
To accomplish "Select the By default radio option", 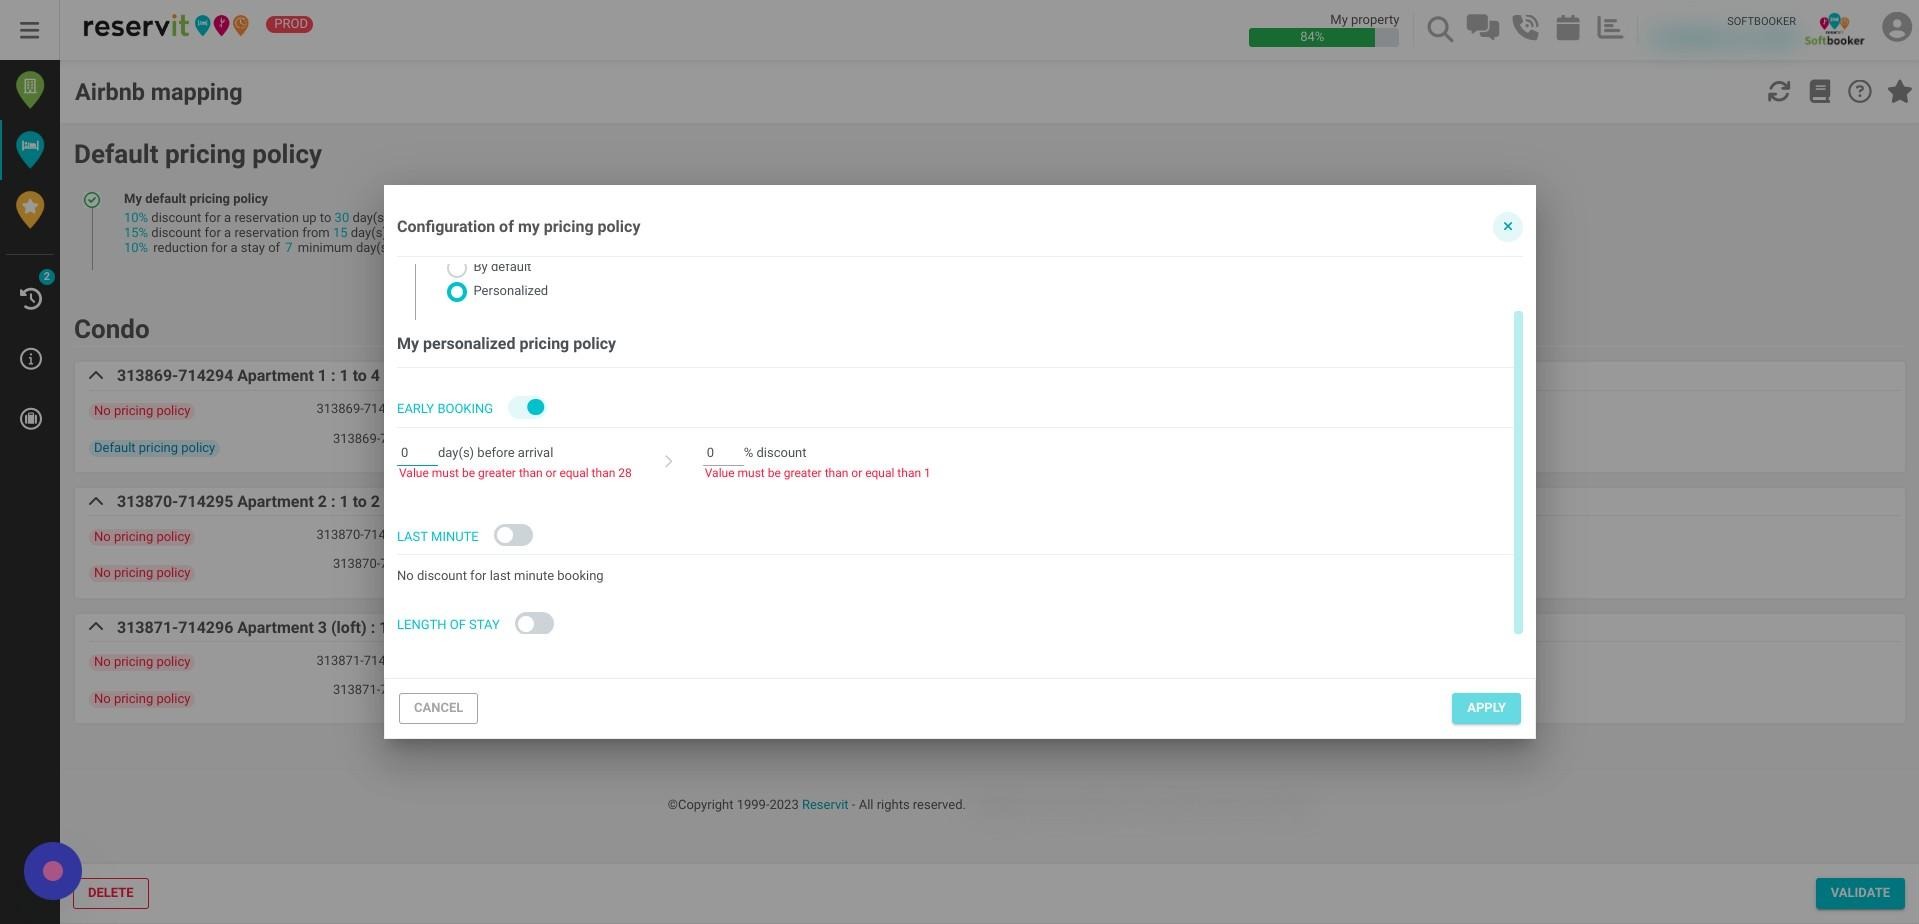I will click(x=456, y=267).
